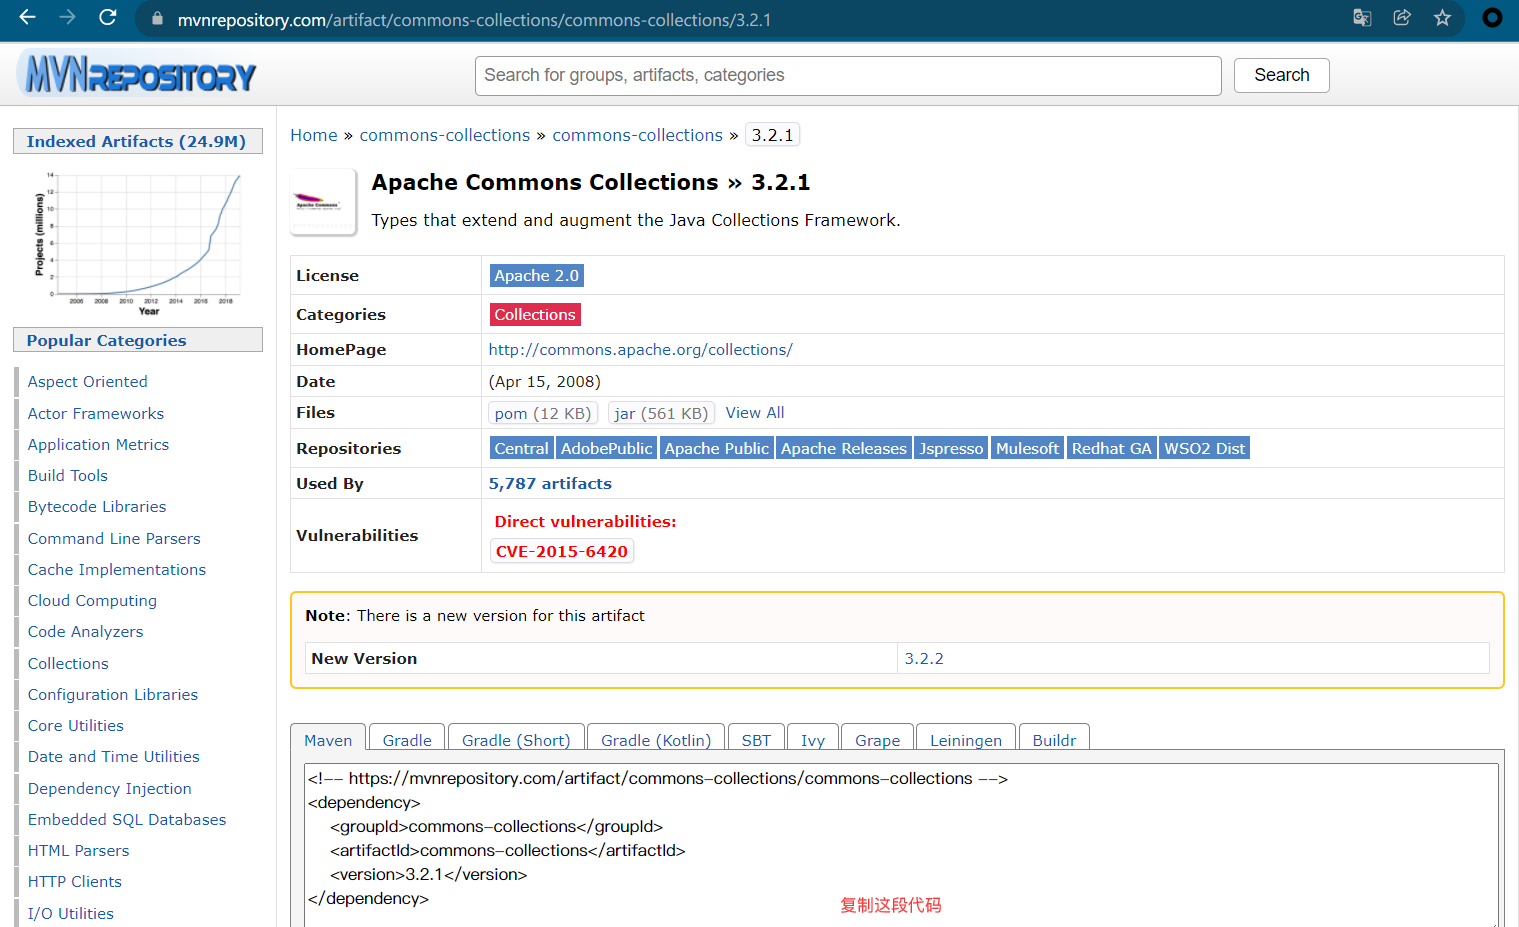This screenshot has width=1519, height=927.
Task: Open Code Analyzers category
Action: (x=86, y=632)
